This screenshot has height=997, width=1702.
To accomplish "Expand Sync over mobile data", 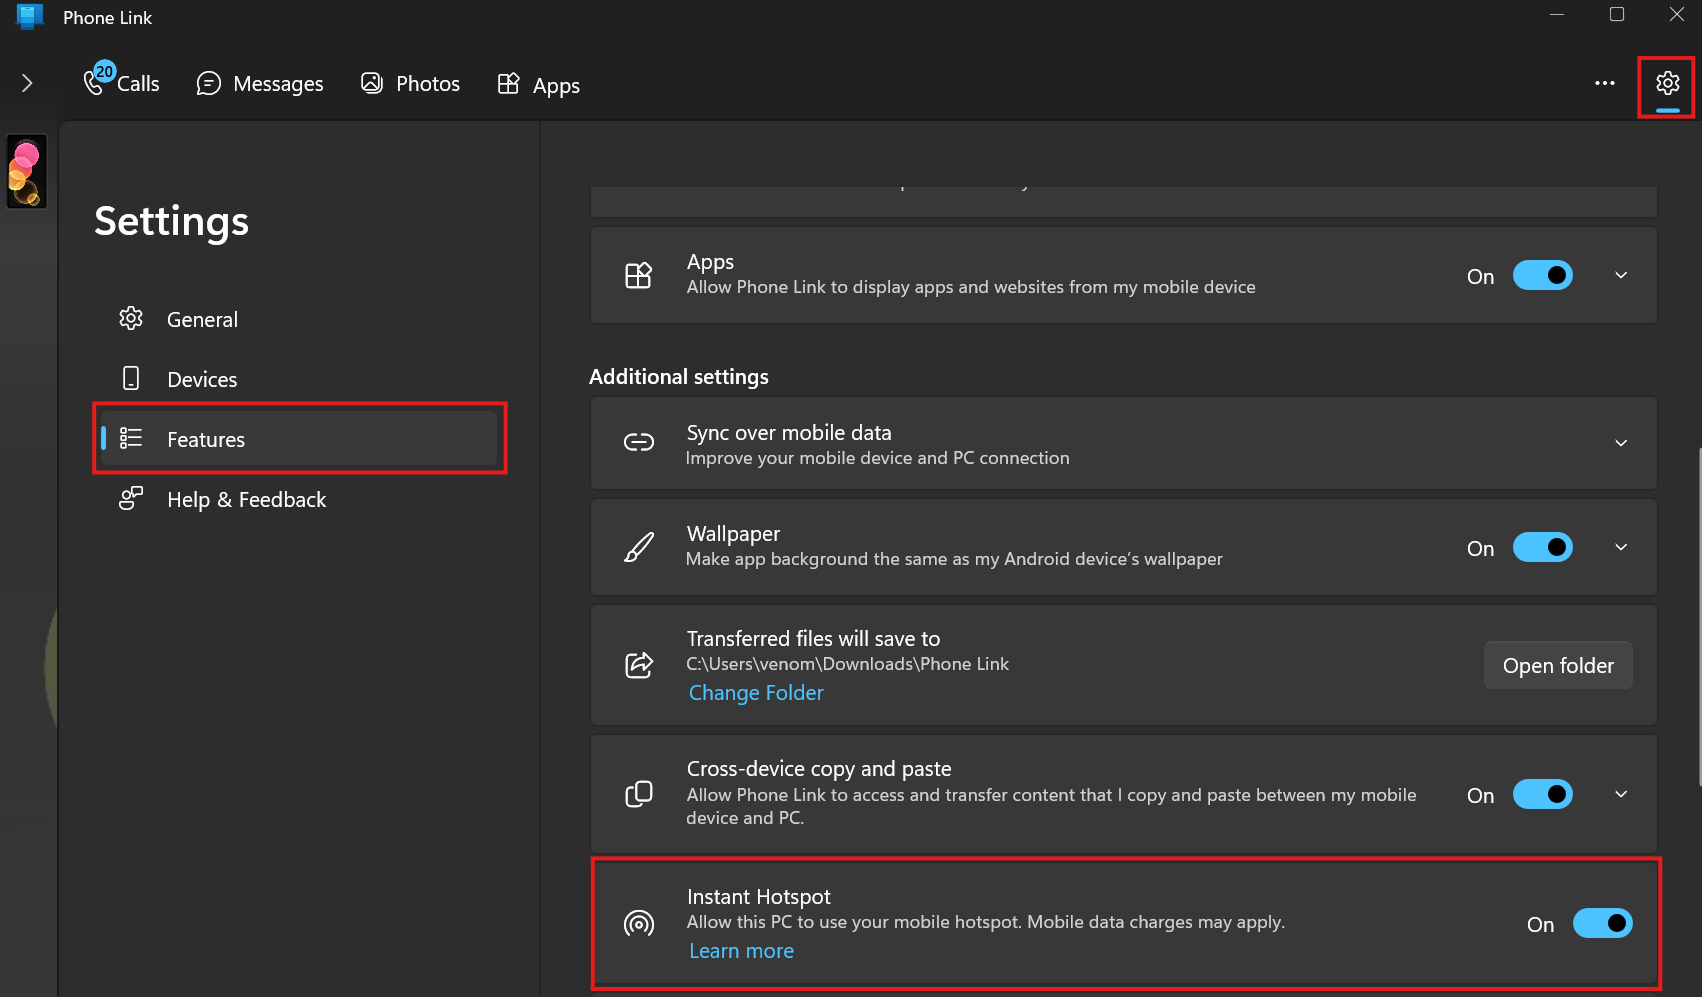I will pyautogui.click(x=1621, y=443).
